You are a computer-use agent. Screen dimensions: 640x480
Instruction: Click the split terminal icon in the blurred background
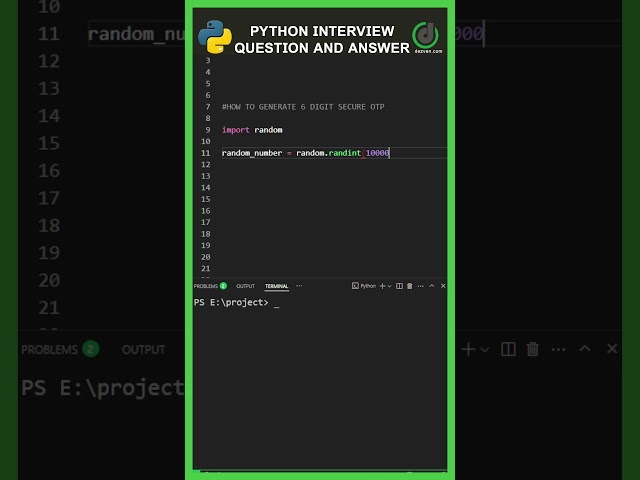click(508, 349)
